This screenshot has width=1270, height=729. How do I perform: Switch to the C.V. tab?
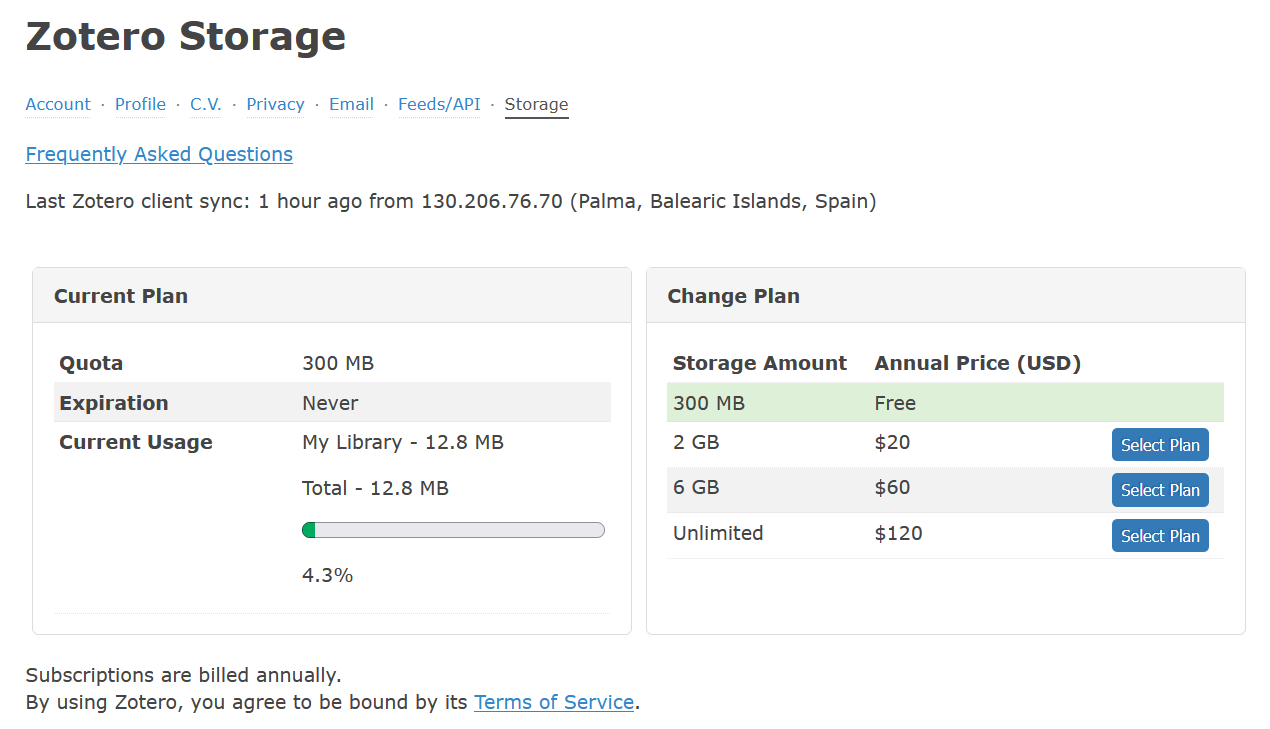206,104
